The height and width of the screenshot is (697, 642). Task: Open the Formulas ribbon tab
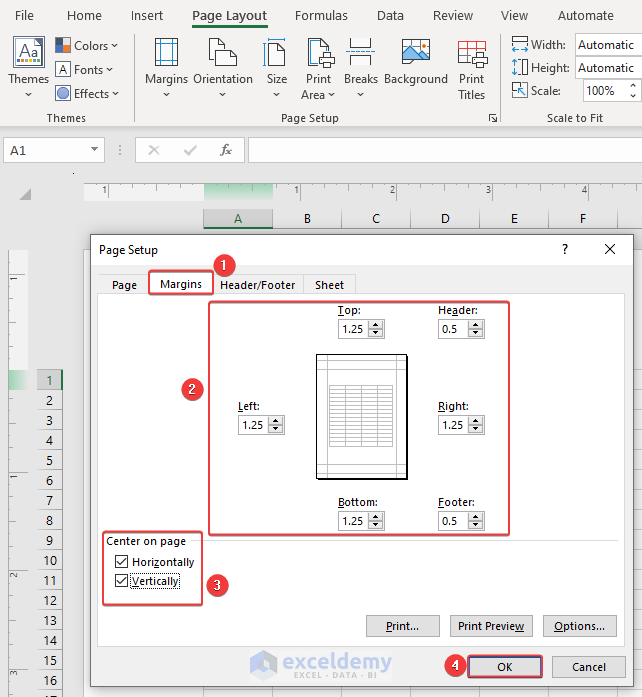tap(321, 16)
